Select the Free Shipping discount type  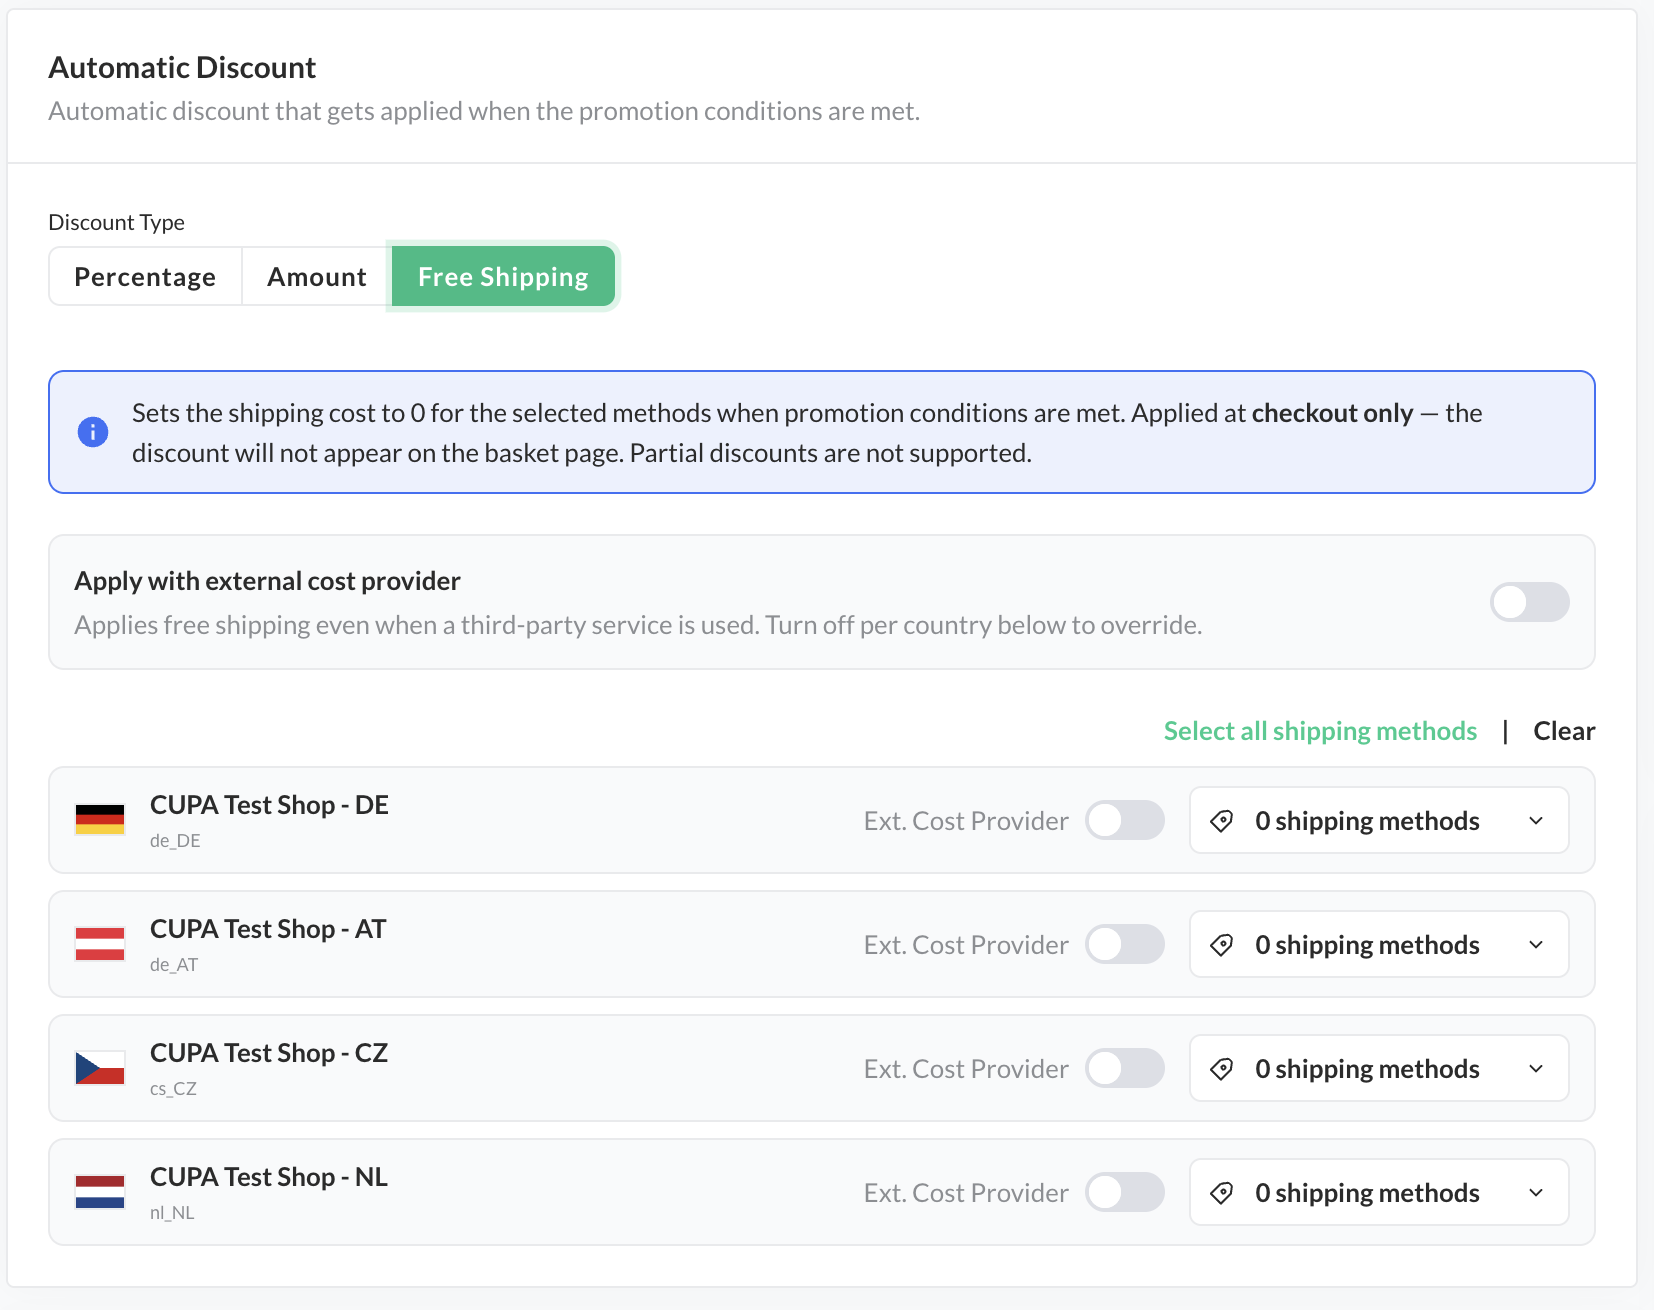[503, 276]
